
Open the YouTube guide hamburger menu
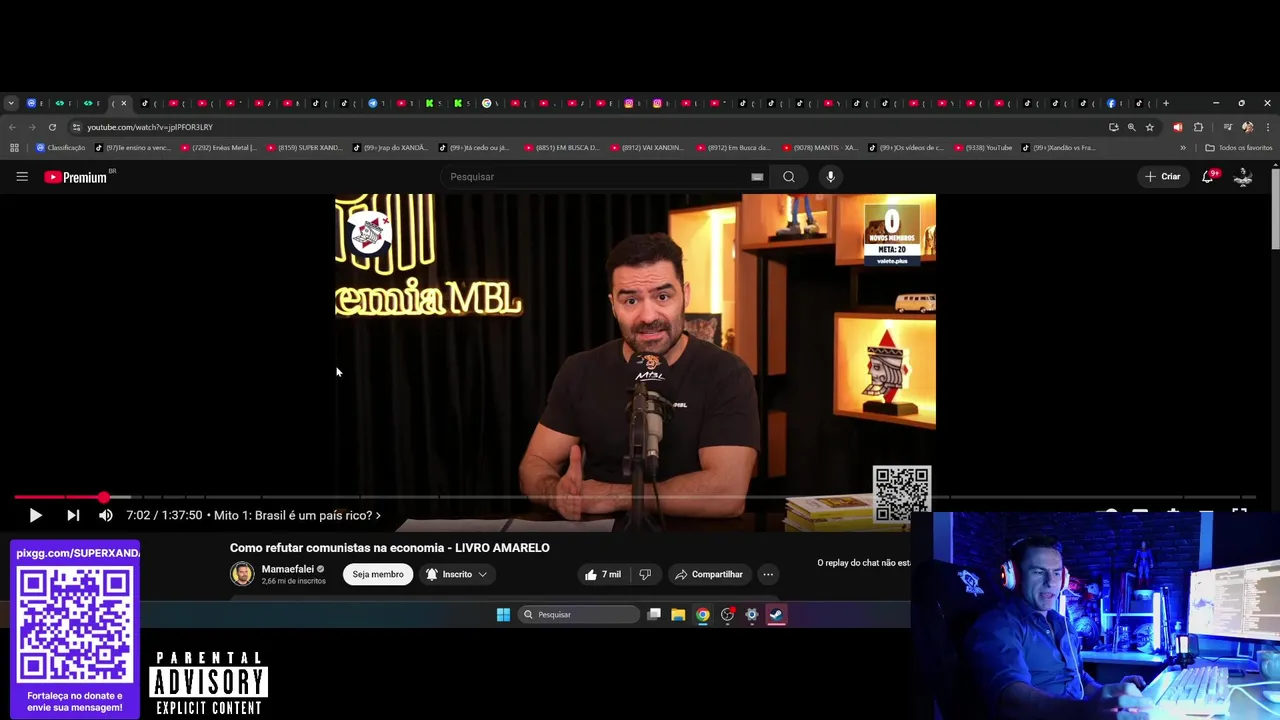(x=22, y=177)
